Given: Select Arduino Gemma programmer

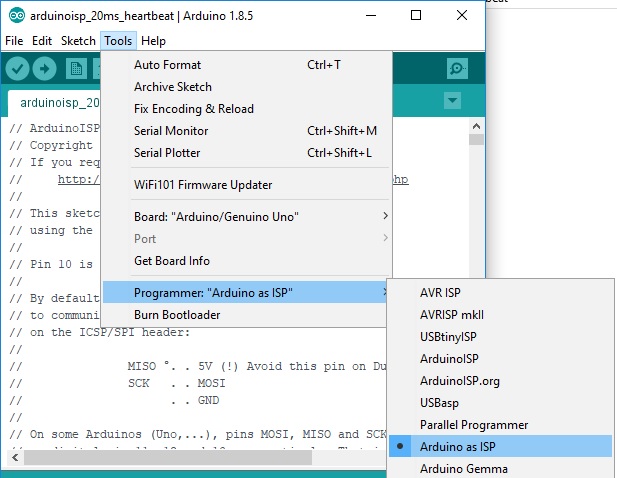Looking at the screenshot, I should pos(500,469).
